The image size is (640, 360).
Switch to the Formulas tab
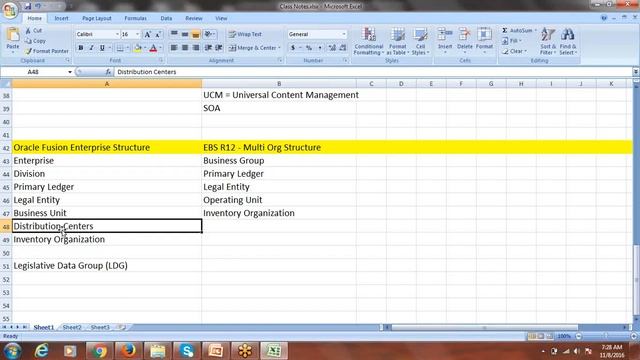pos(136,18)
